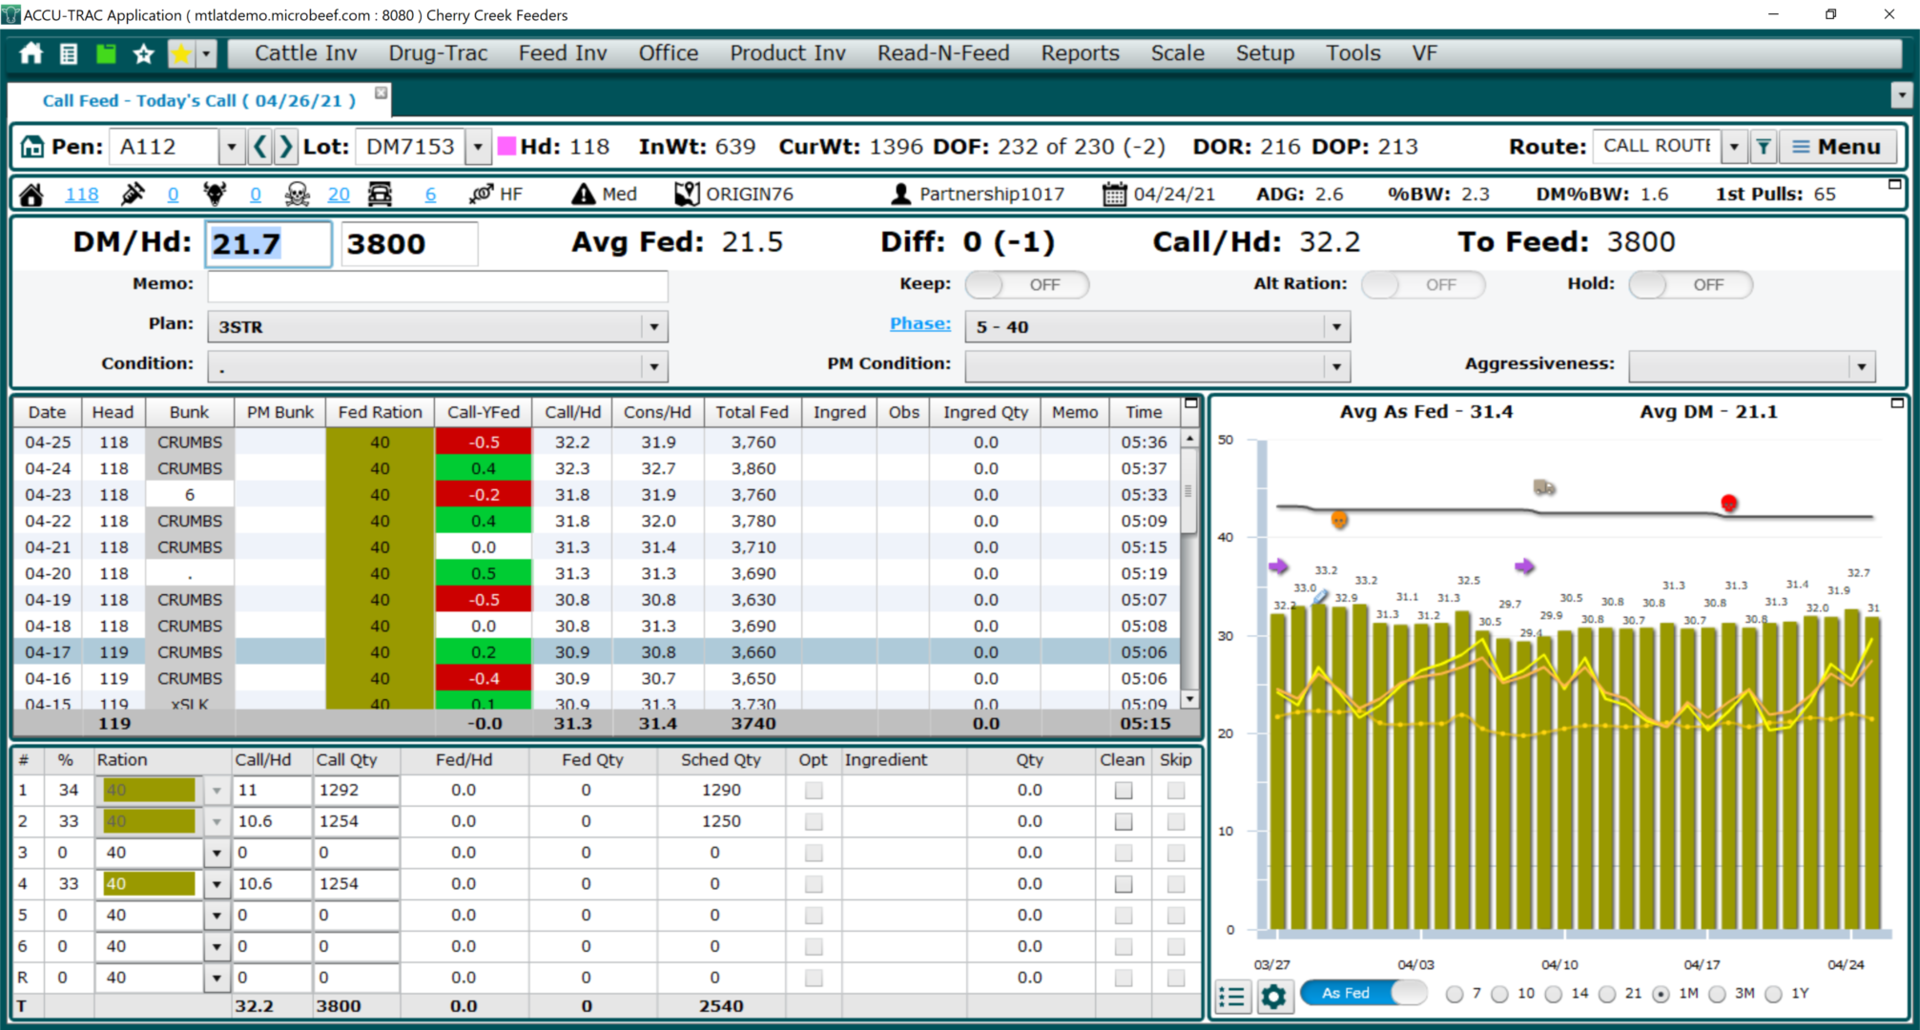This screenshot has width=1920, height=1030.
Task: Open the Pen A112 dropdown
Action: [x=231, y=147]
